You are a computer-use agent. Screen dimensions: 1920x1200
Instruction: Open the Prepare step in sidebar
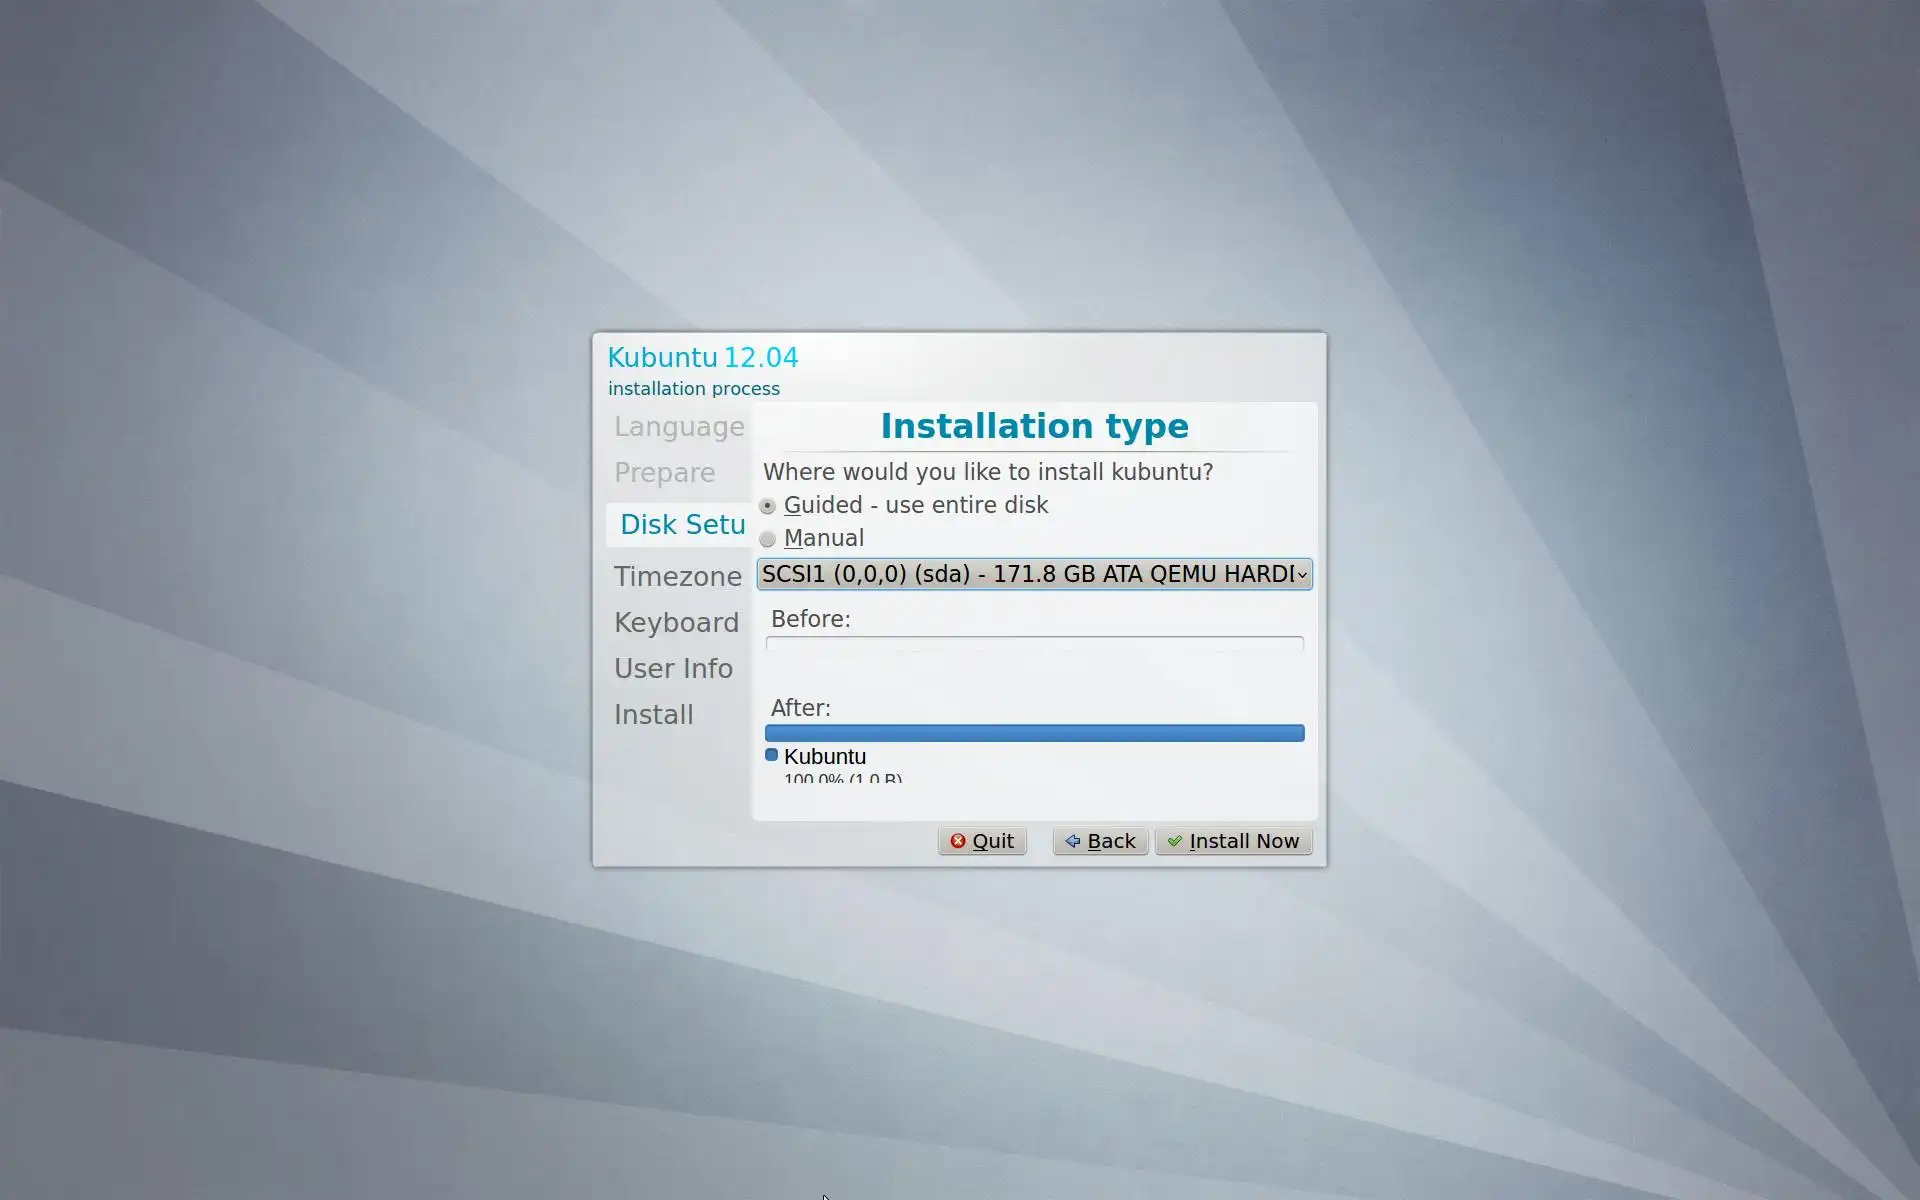664,473
